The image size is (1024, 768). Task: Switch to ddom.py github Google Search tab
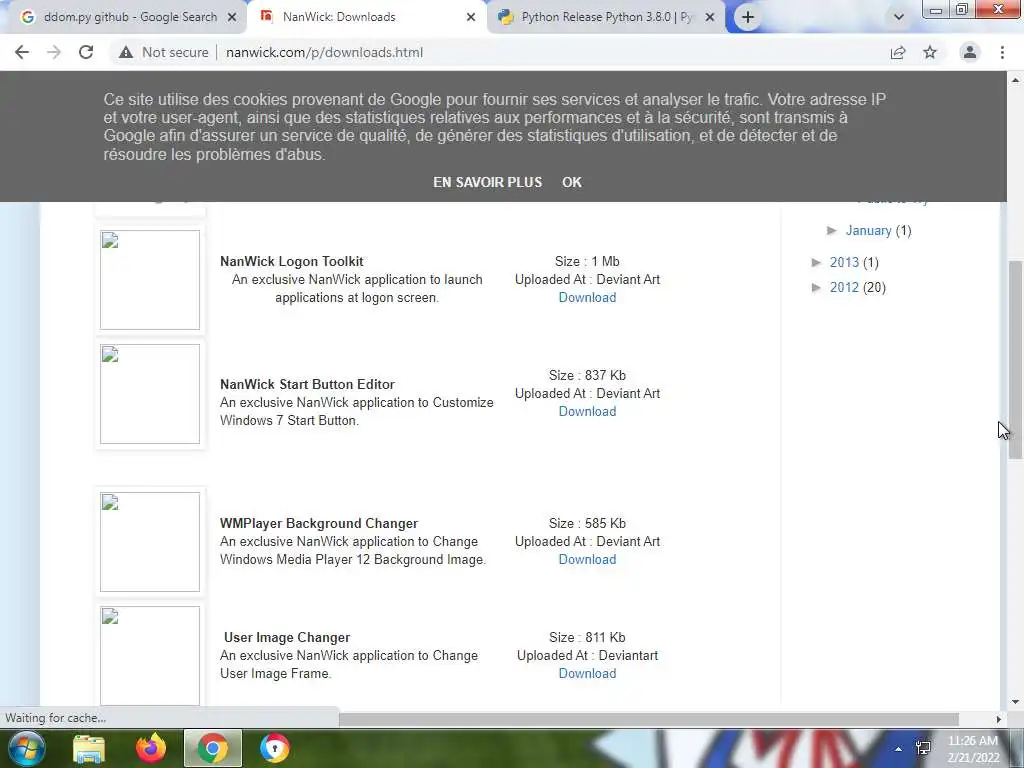(123, 17)
